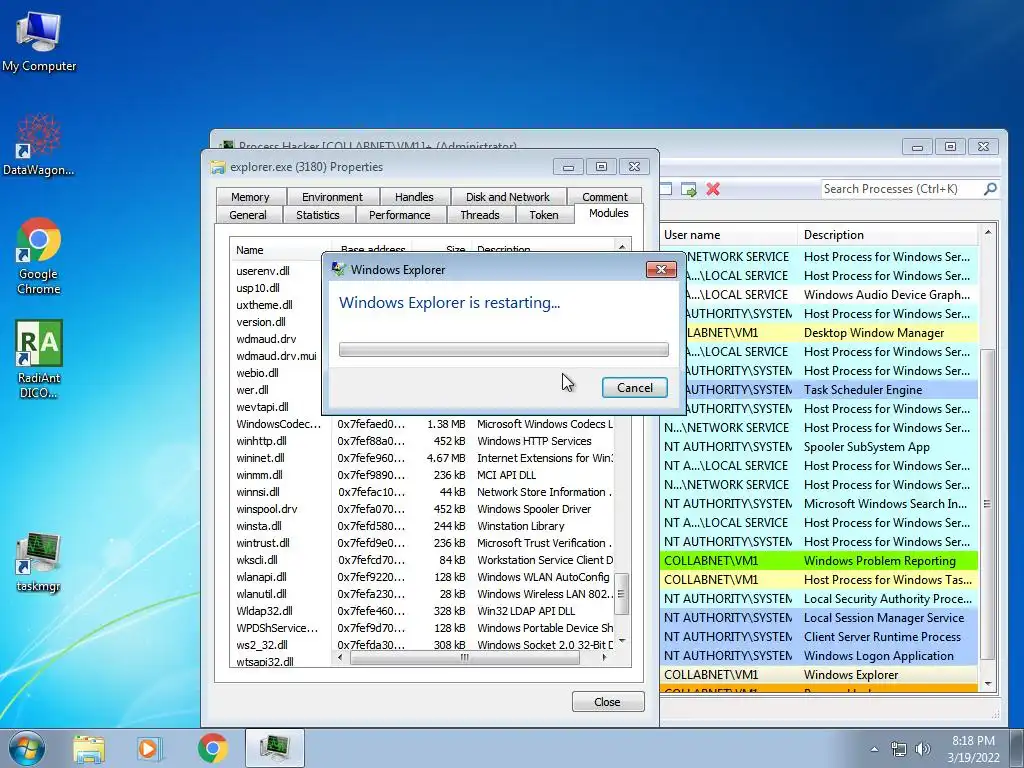Click in the Search Processes field
The width and height of the screenshot is (1024, 768).
click(901, 189)
